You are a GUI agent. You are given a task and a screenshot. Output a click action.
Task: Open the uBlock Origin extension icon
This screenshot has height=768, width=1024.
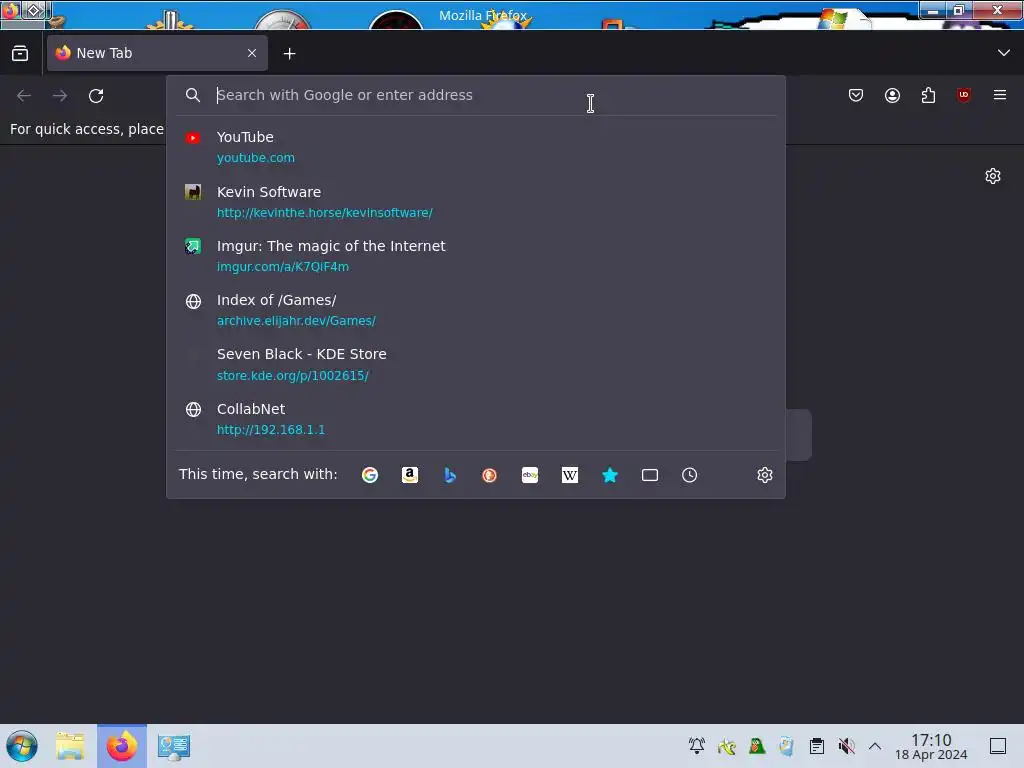[964, 95]
